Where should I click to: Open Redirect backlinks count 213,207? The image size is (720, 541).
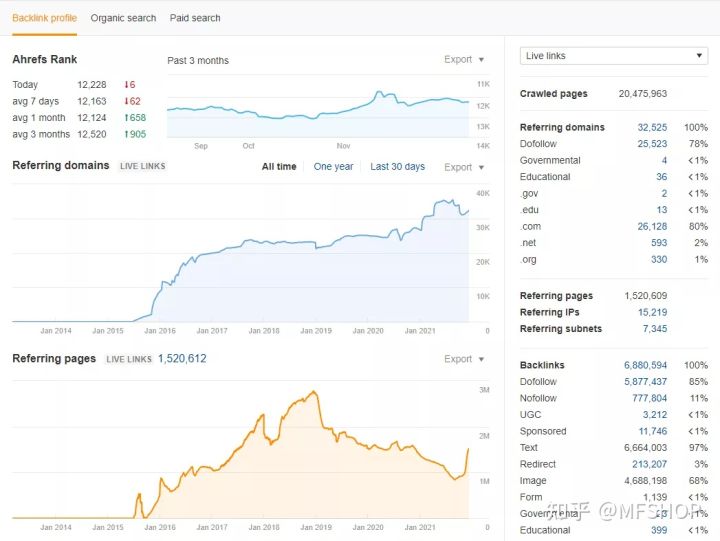click(649, 465)
